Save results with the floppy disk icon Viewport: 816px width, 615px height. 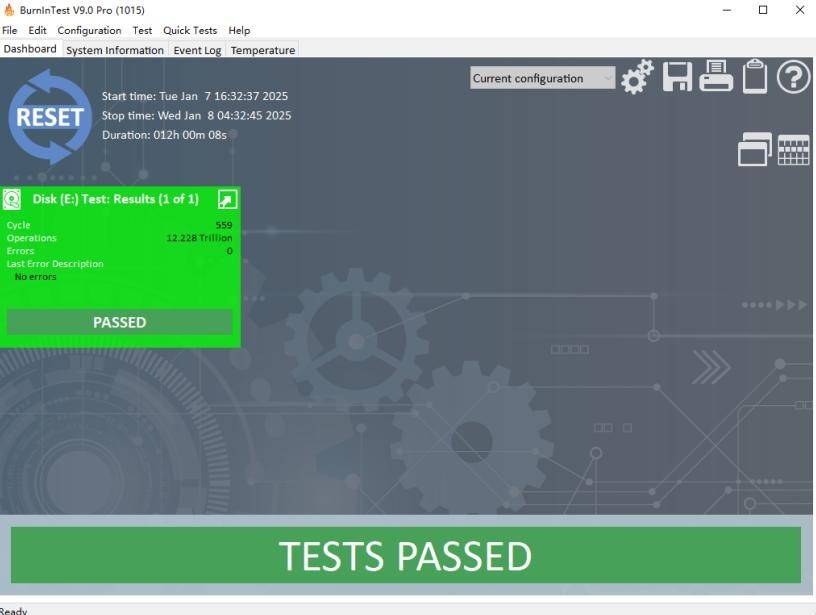tap(678, 77)
